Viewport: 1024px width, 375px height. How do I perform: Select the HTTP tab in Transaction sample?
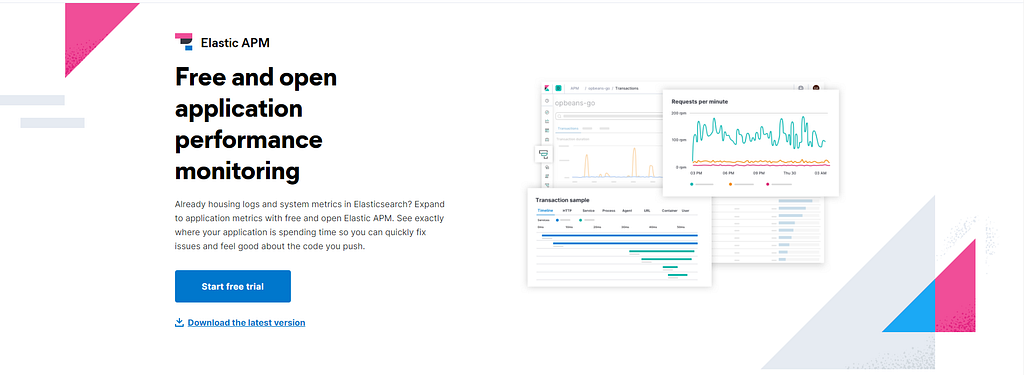click(567, 211)
